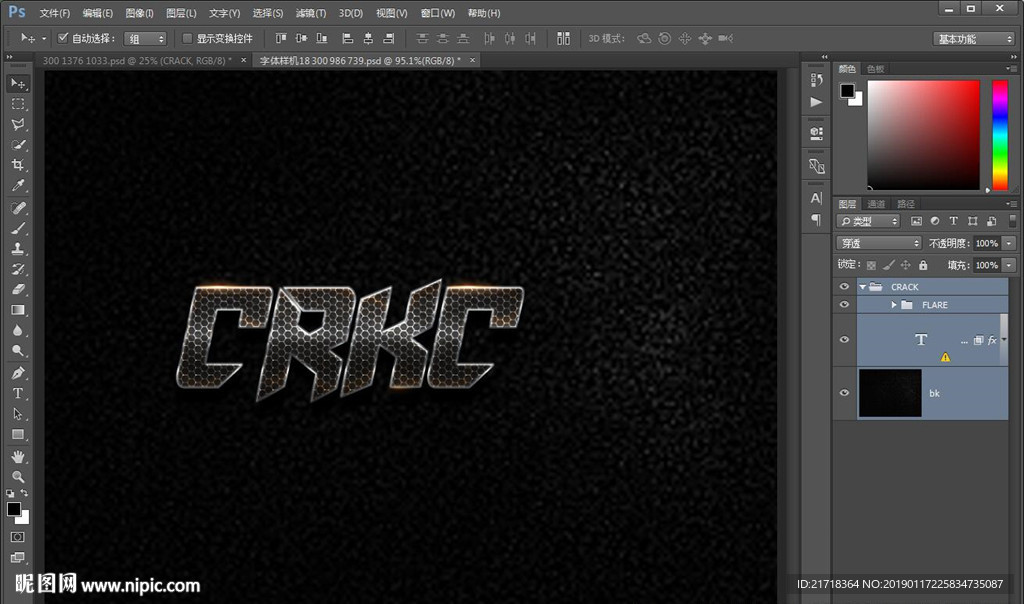Select the Move tool in the toolbox
The width and height of the screenshot is (1024, 604).
18,84
